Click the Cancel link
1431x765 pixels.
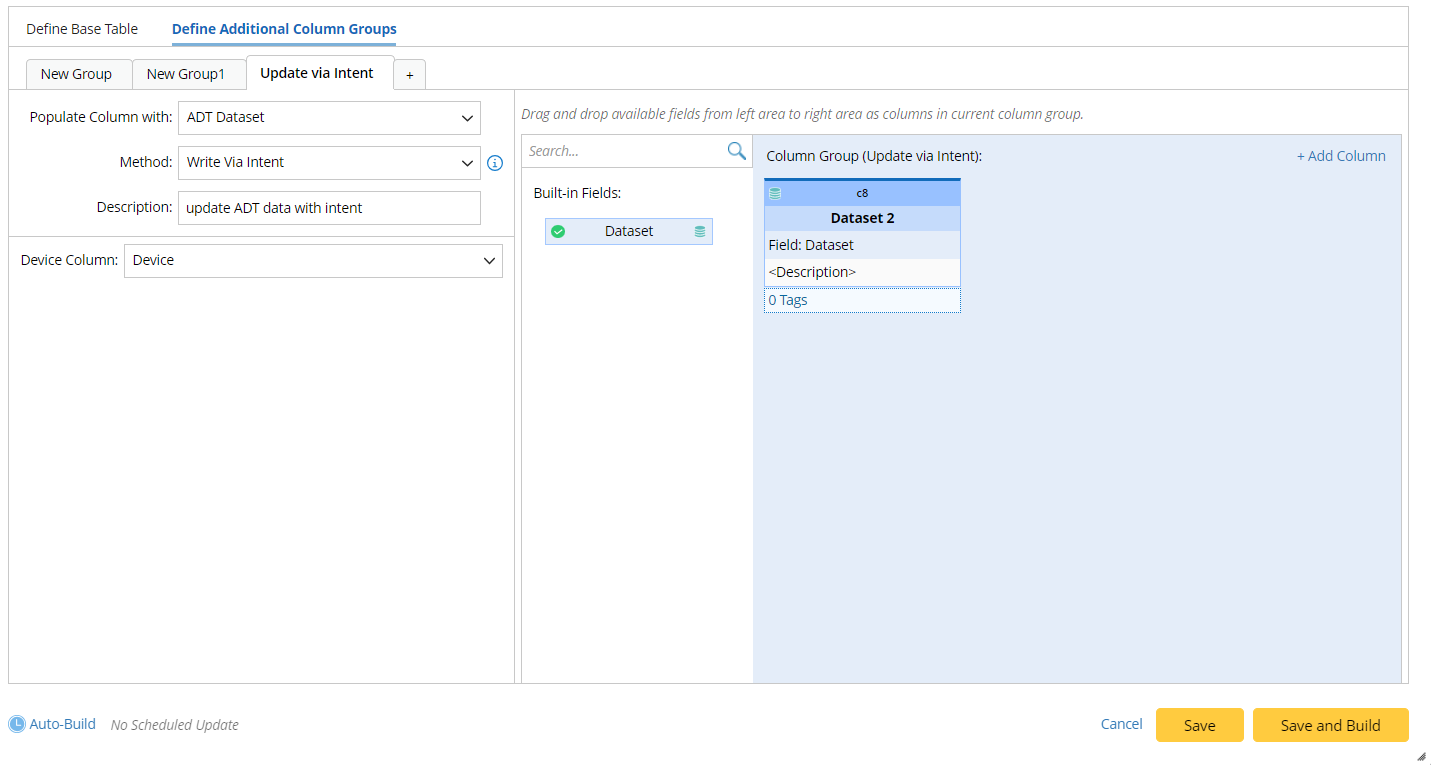click(x=1121, y=724)
